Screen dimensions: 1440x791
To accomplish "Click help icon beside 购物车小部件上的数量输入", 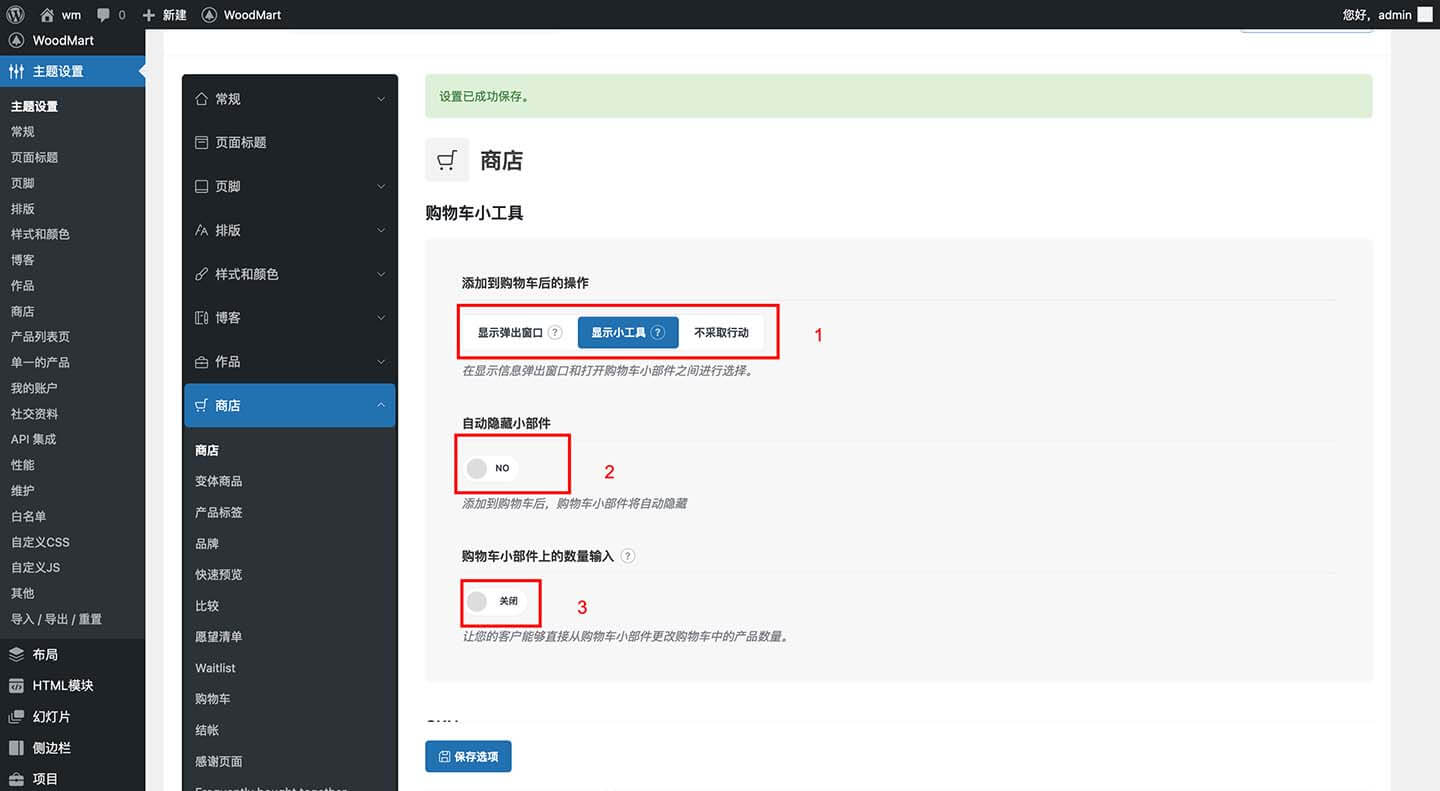I will point(628,556).
